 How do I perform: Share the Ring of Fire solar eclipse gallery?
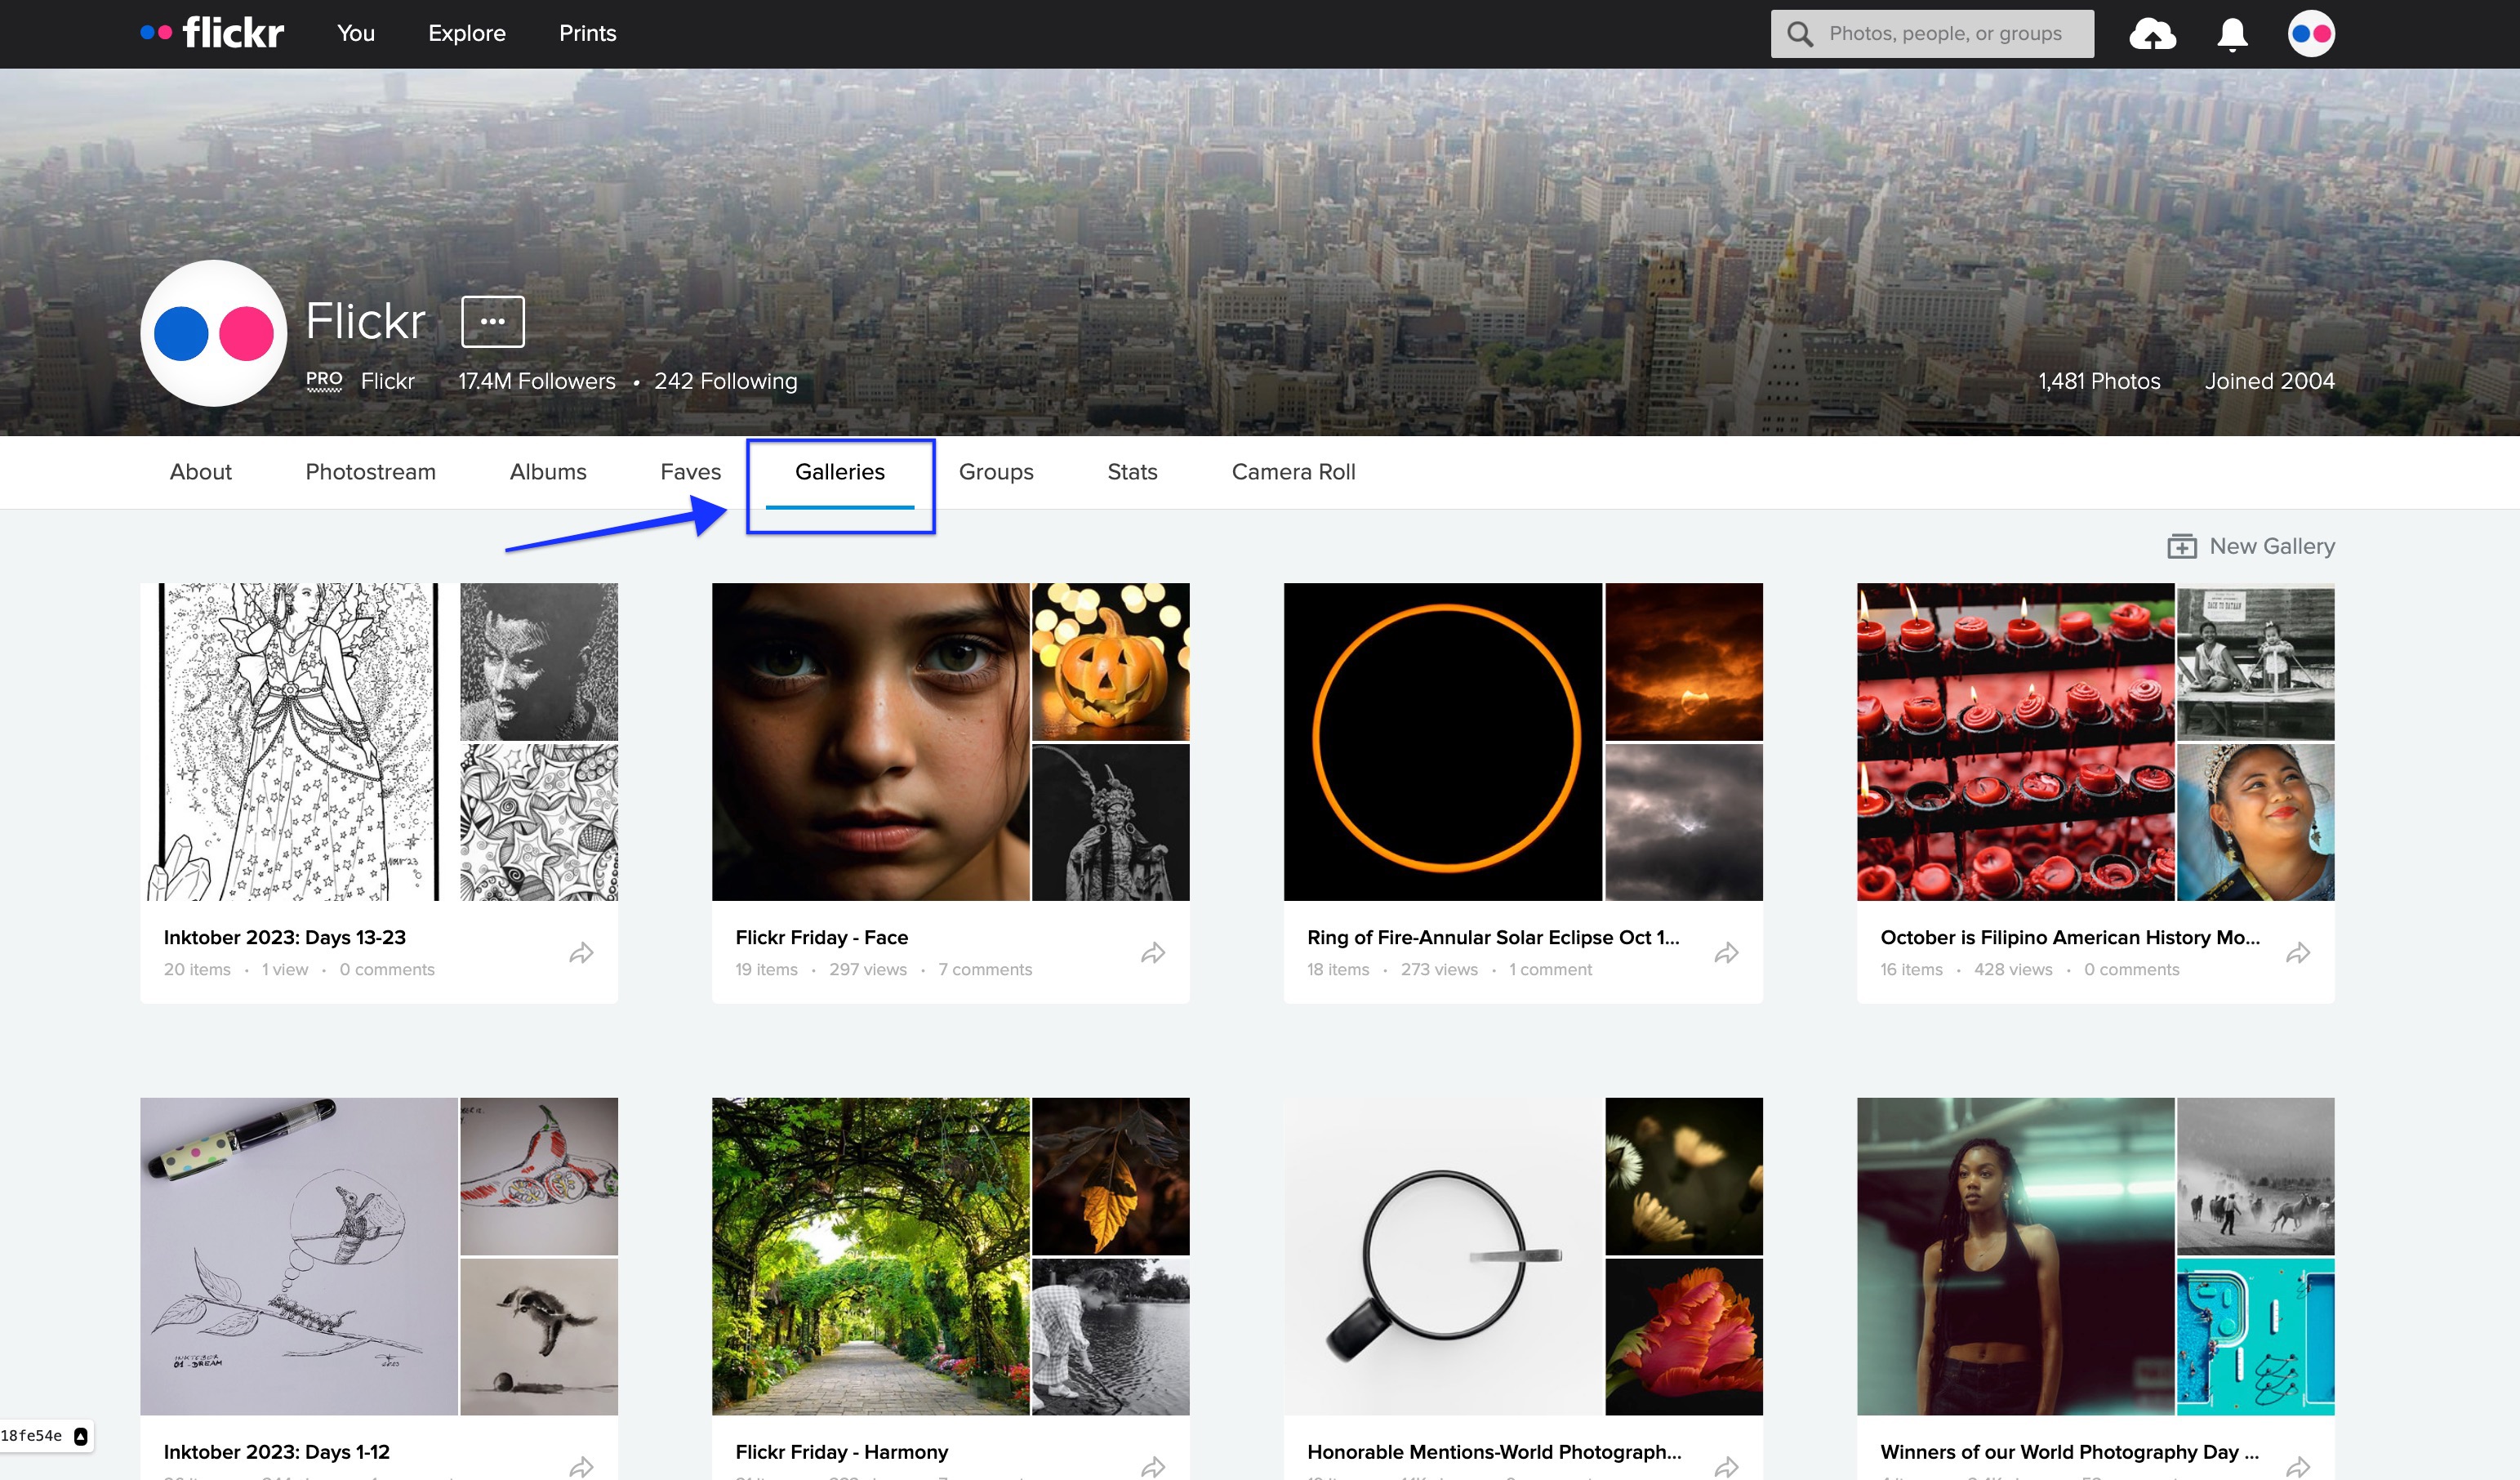pyautogui.click(x=1726, y=953)
